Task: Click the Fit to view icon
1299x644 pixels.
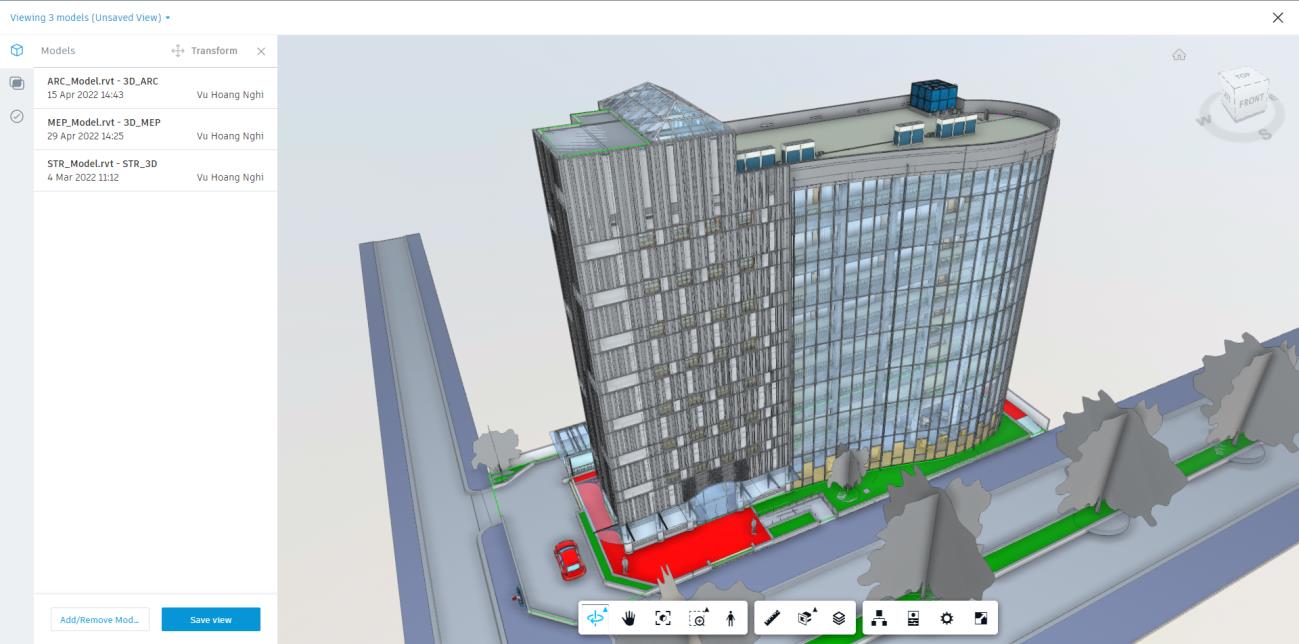Action: coord(663,618)
